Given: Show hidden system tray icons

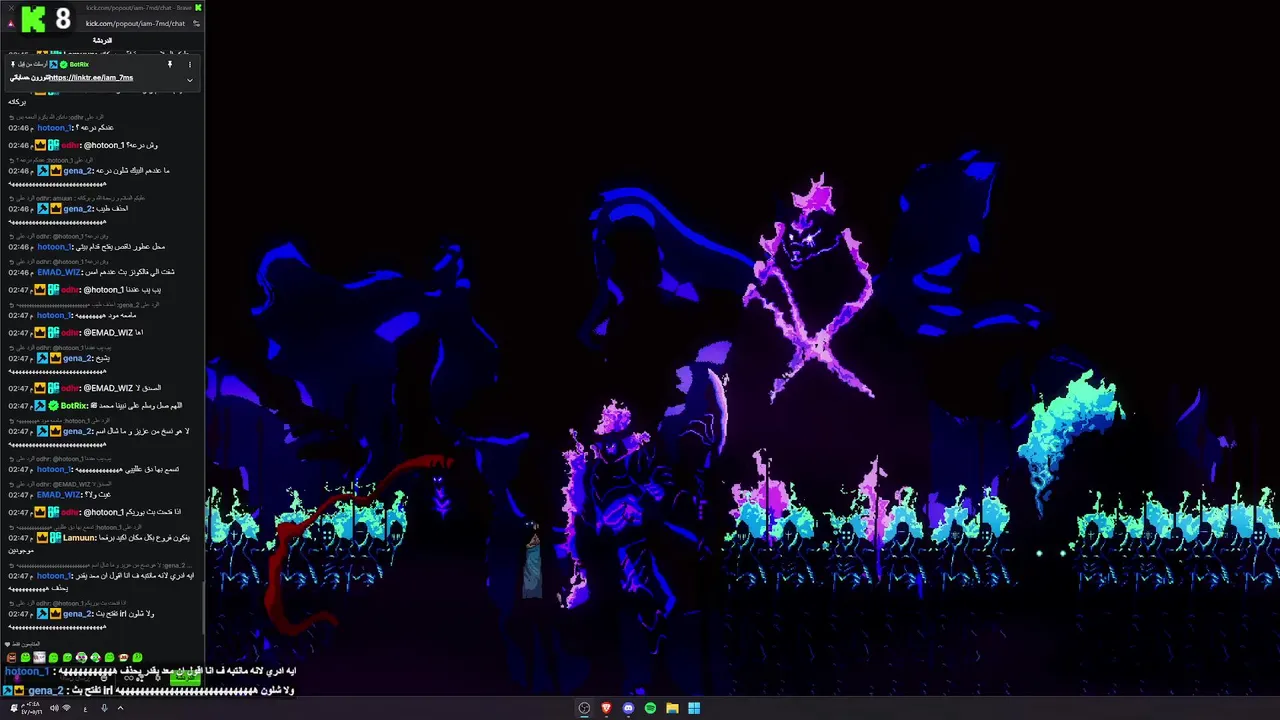Looking at the screenshot, I should pyautogui.click(x=120, y=708).
